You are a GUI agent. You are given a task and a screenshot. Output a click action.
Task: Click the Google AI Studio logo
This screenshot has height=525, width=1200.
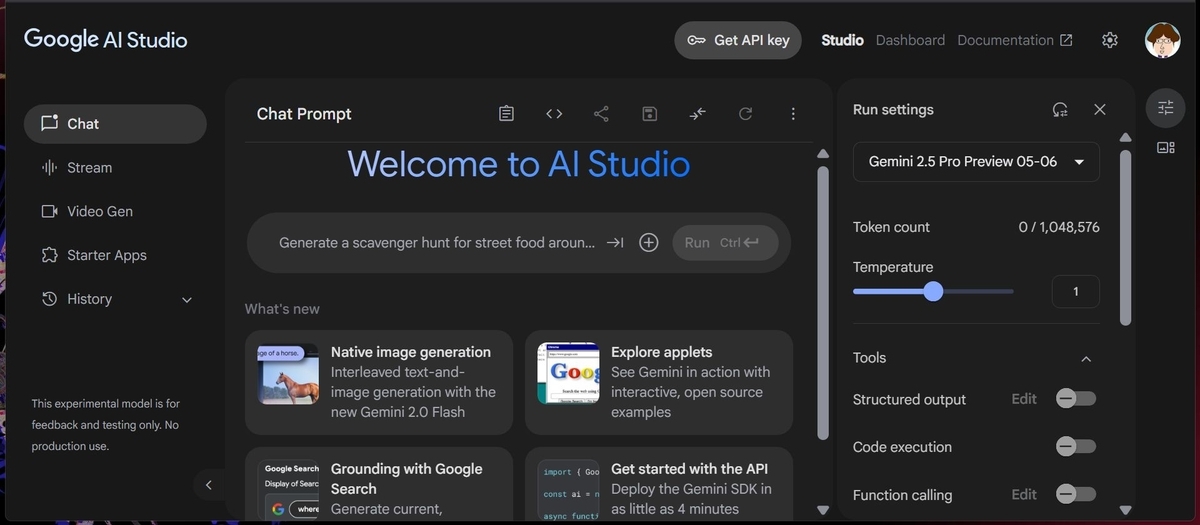[x=105, y=39]
